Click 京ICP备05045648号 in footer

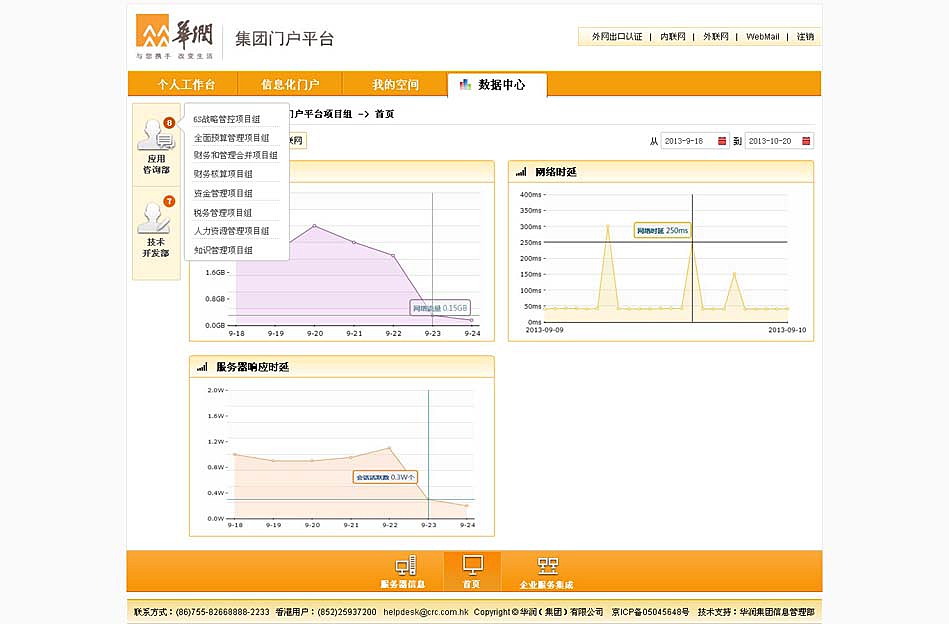pos(650,612)
